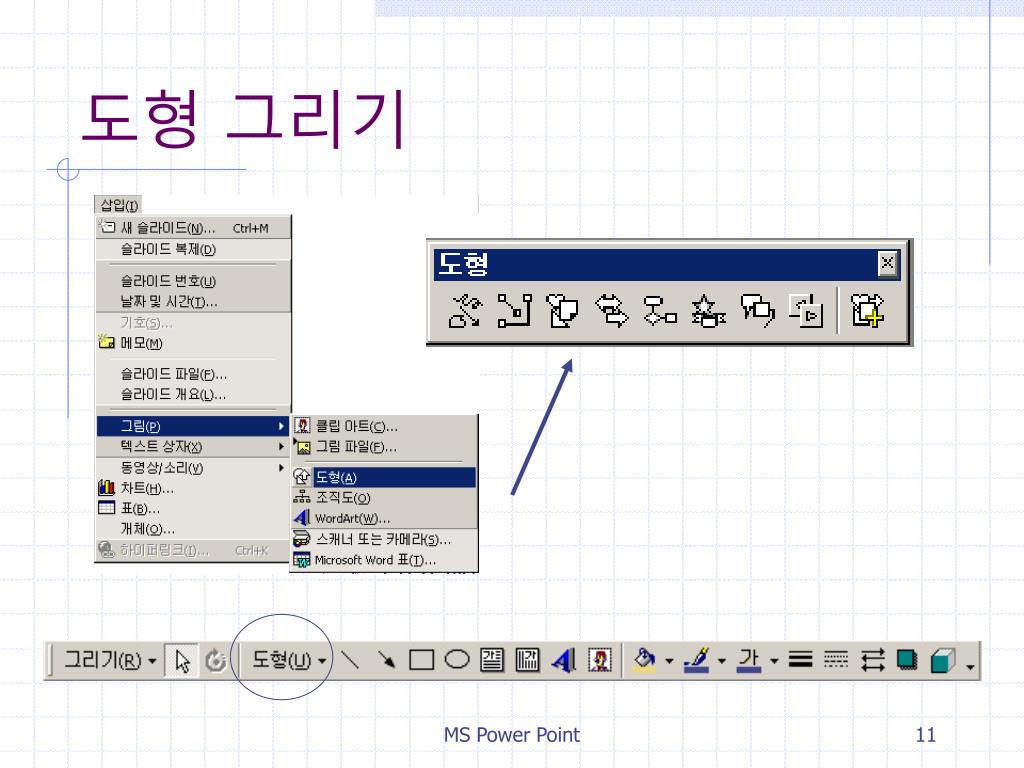Expand the 그림(P) submenu

pyautogui.click(x=193, y=426)
